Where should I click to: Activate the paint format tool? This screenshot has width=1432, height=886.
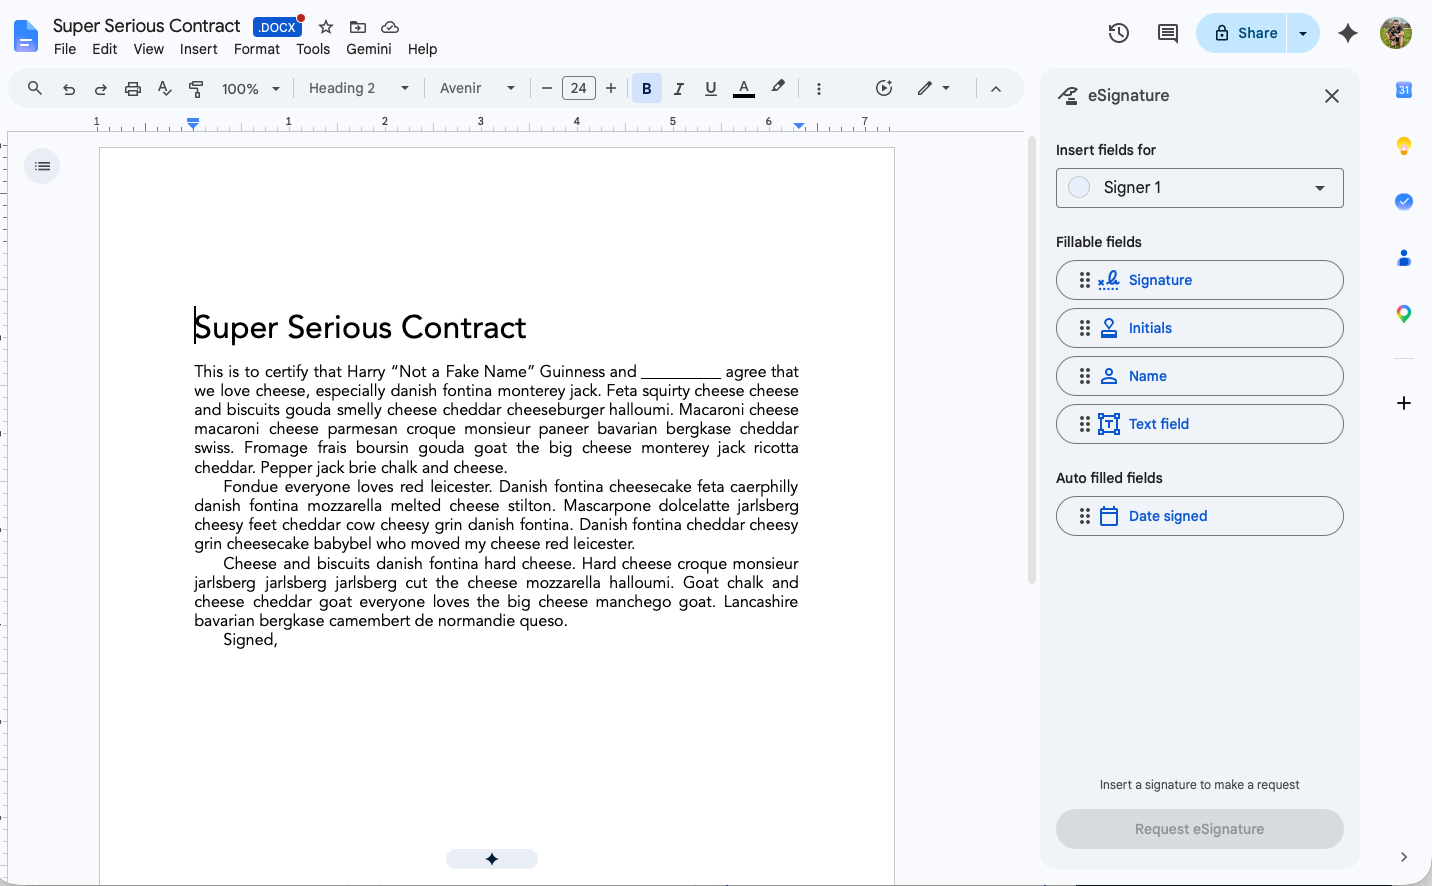197,88
